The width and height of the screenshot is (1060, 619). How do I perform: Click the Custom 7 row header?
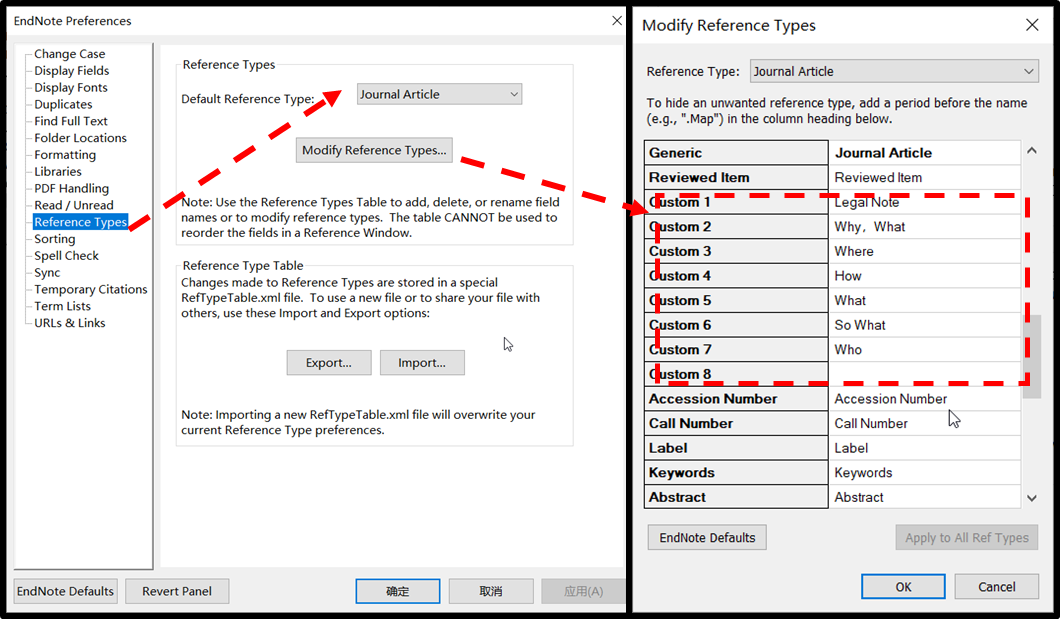(736, 349)
